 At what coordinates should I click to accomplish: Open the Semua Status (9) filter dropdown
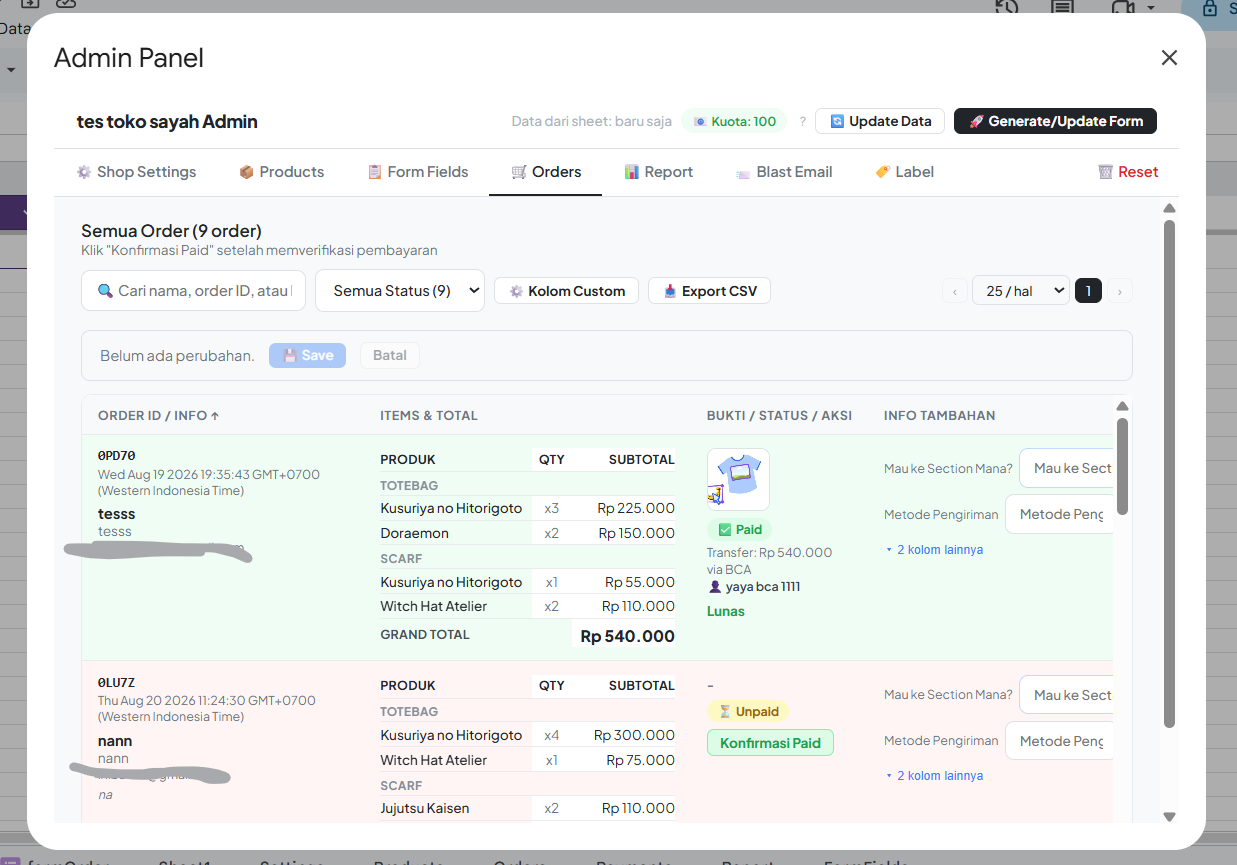point(400,291)
